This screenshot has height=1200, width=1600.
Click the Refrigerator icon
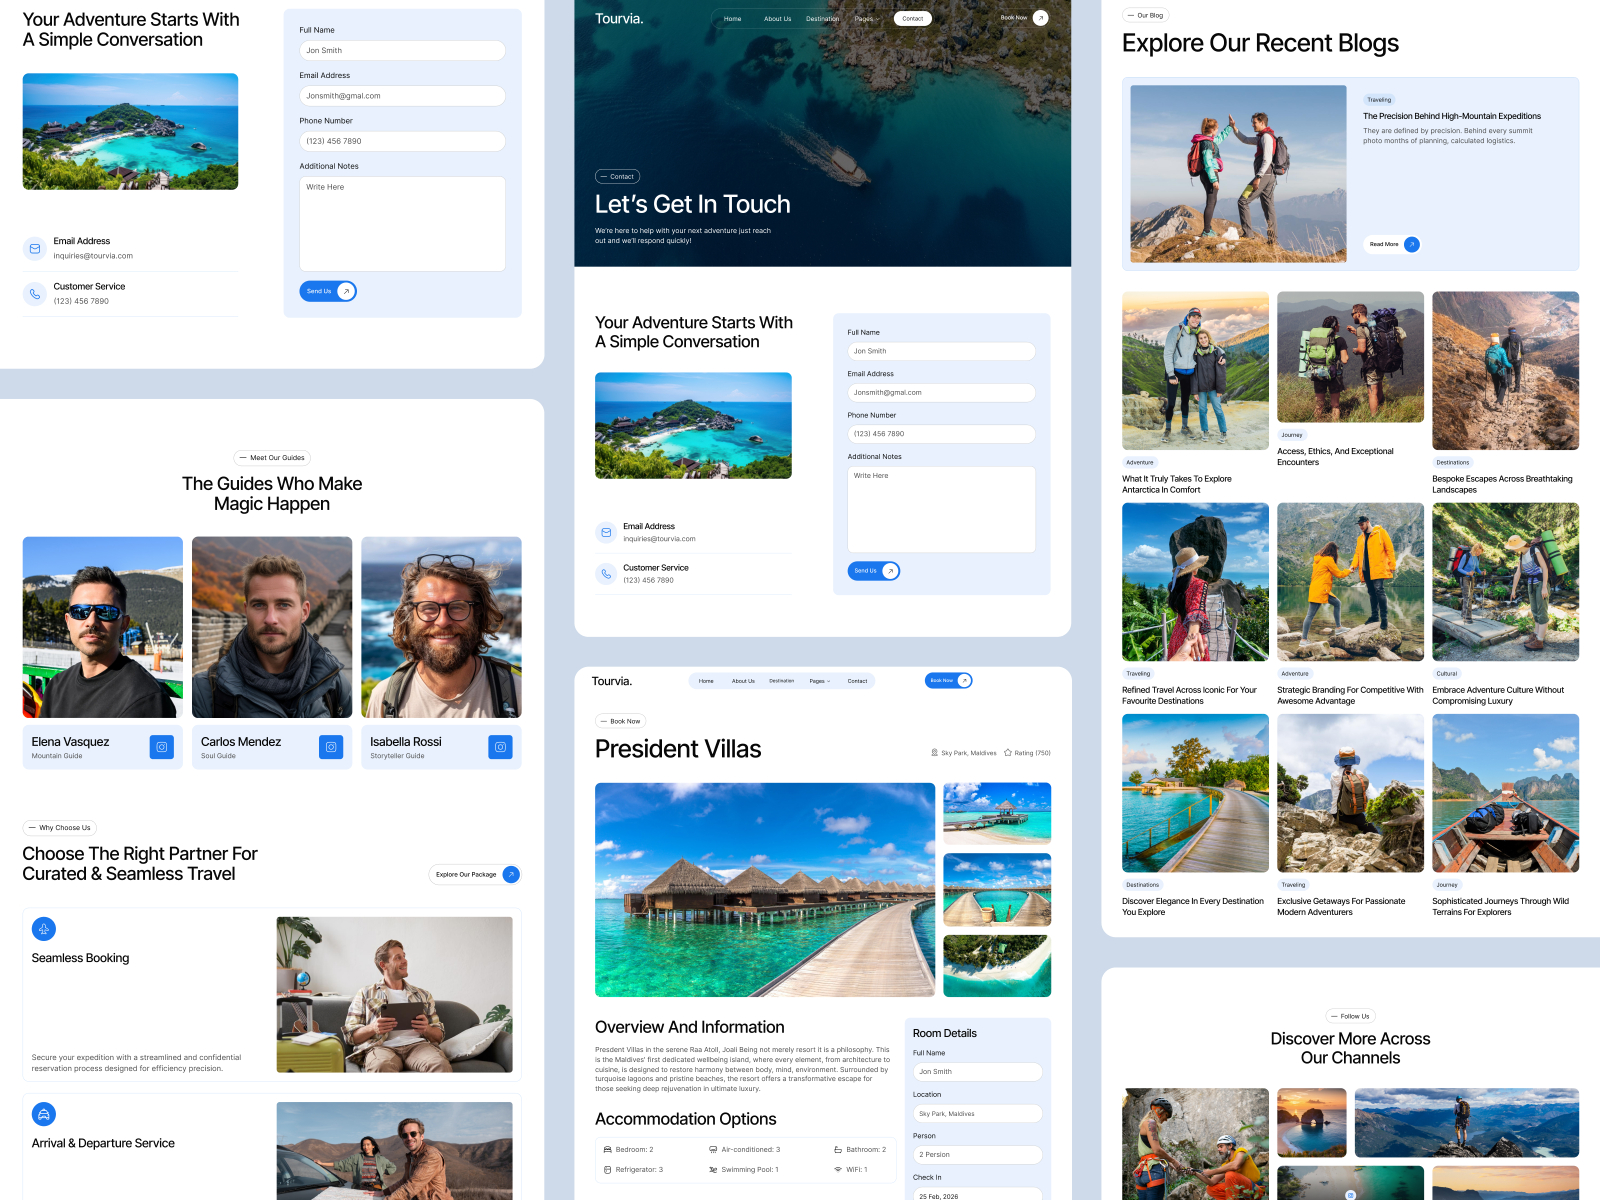[x=607, y=1170]
